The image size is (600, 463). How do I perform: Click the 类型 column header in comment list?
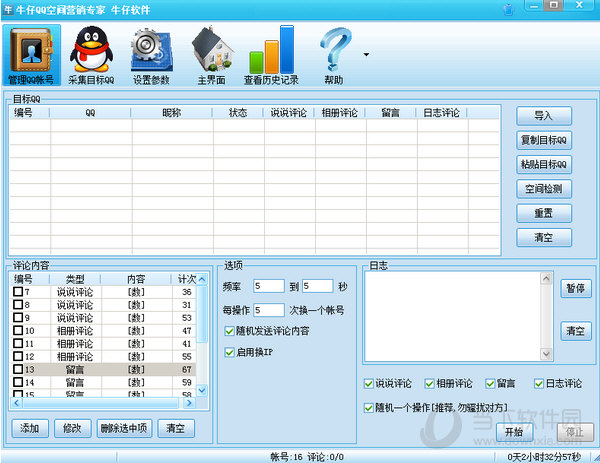(x=76, y=278)
